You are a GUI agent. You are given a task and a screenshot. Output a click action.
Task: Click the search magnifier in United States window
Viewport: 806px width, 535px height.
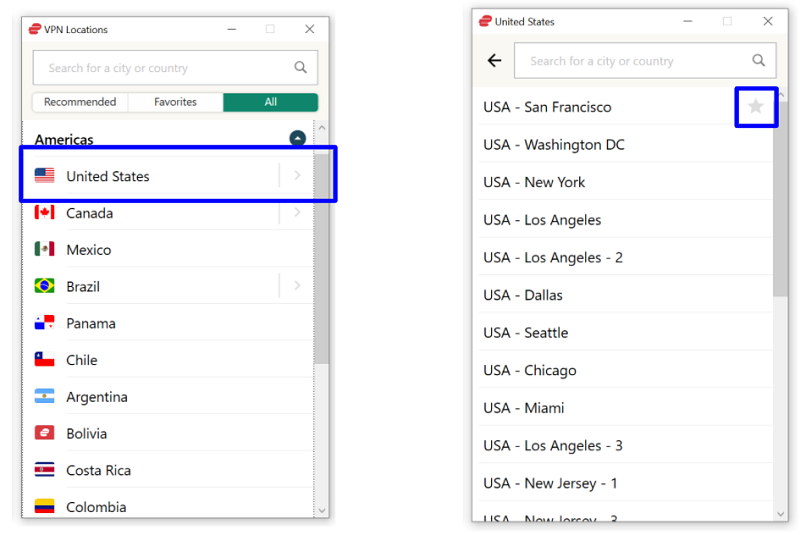click(x=759, y=61)
